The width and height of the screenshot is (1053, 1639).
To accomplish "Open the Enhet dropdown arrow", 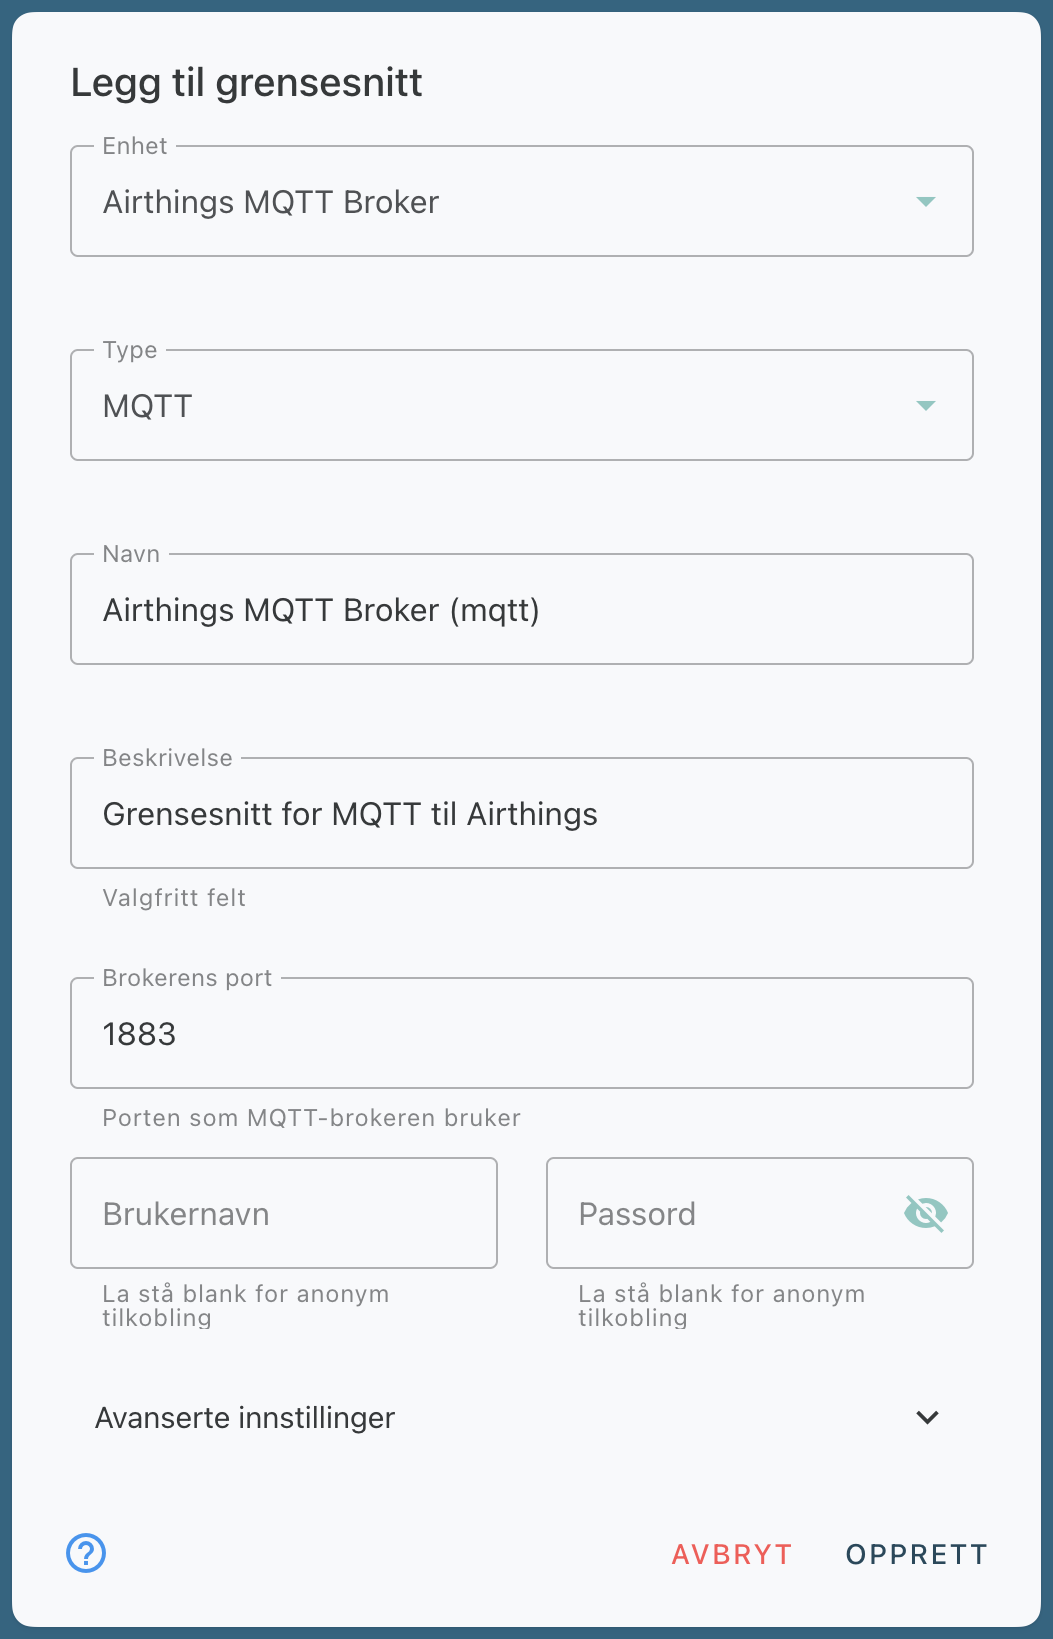I will tap(926, 202).
